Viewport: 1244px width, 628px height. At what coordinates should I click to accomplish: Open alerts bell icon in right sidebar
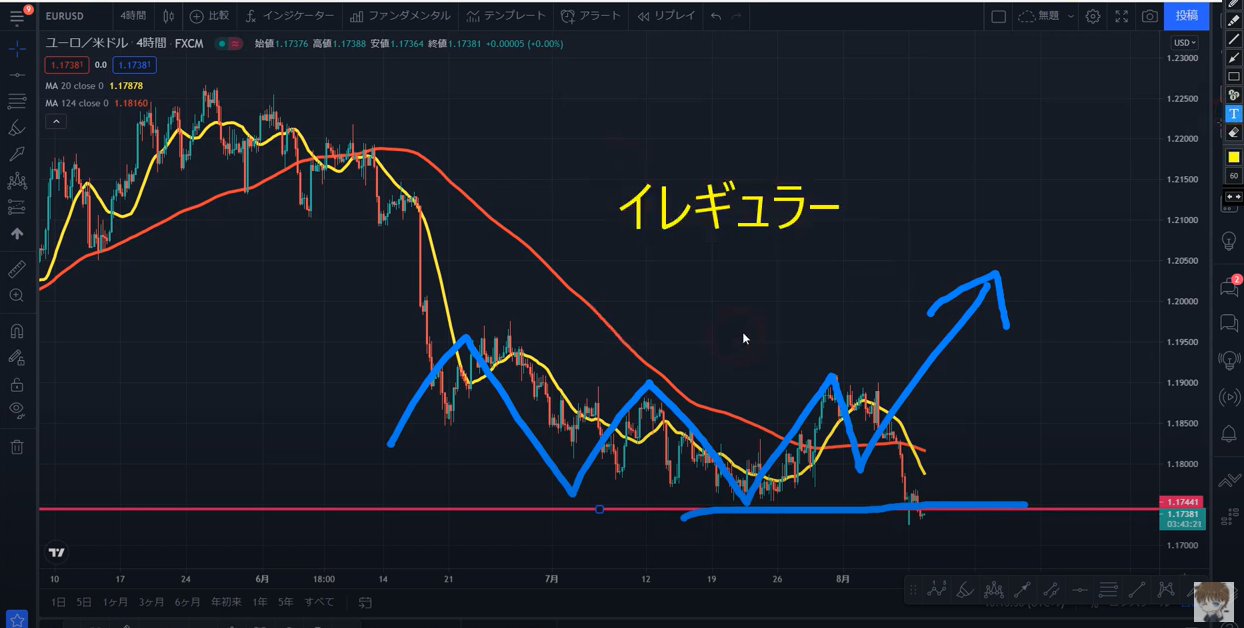pos(1229,434)
